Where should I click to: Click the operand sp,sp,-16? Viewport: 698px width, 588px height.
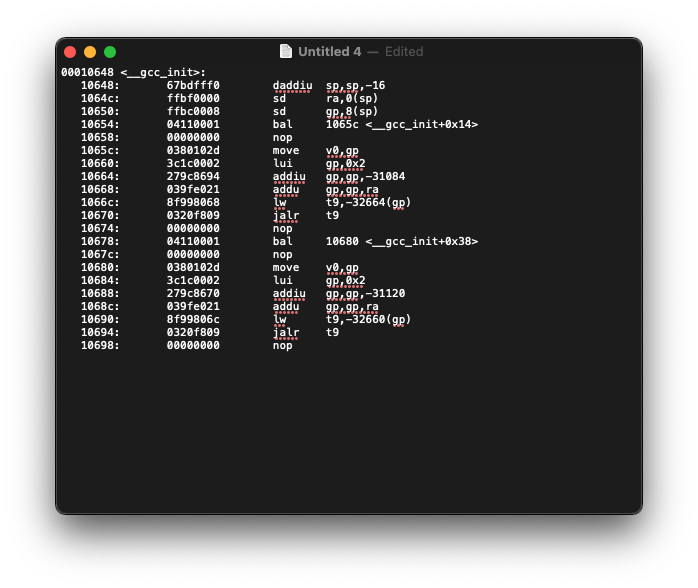click(355, 85)
